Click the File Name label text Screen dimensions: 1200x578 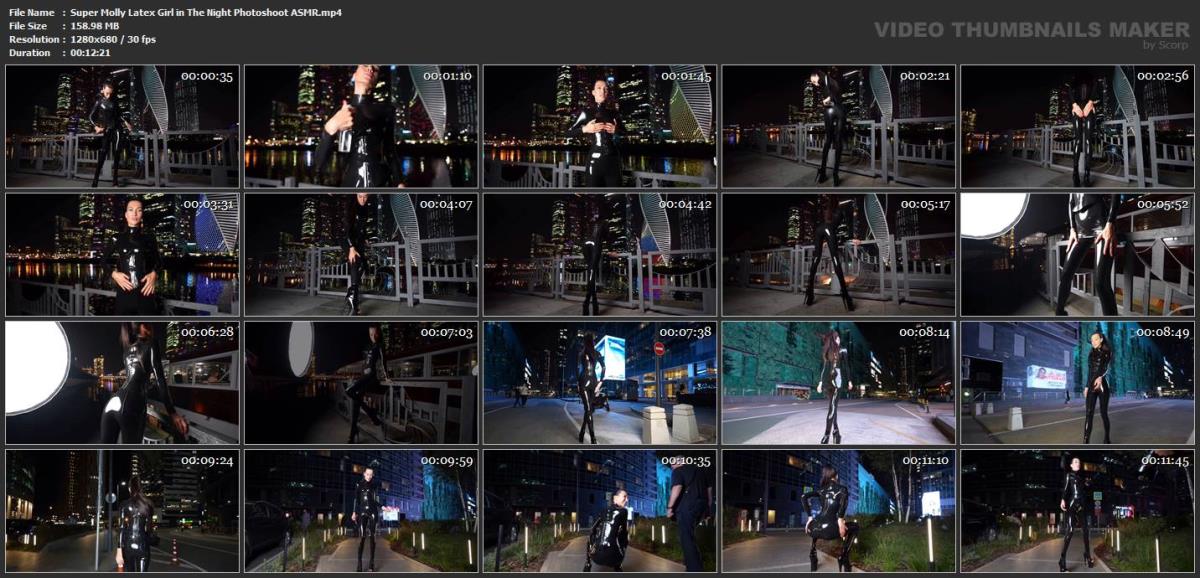pos(30,15)
